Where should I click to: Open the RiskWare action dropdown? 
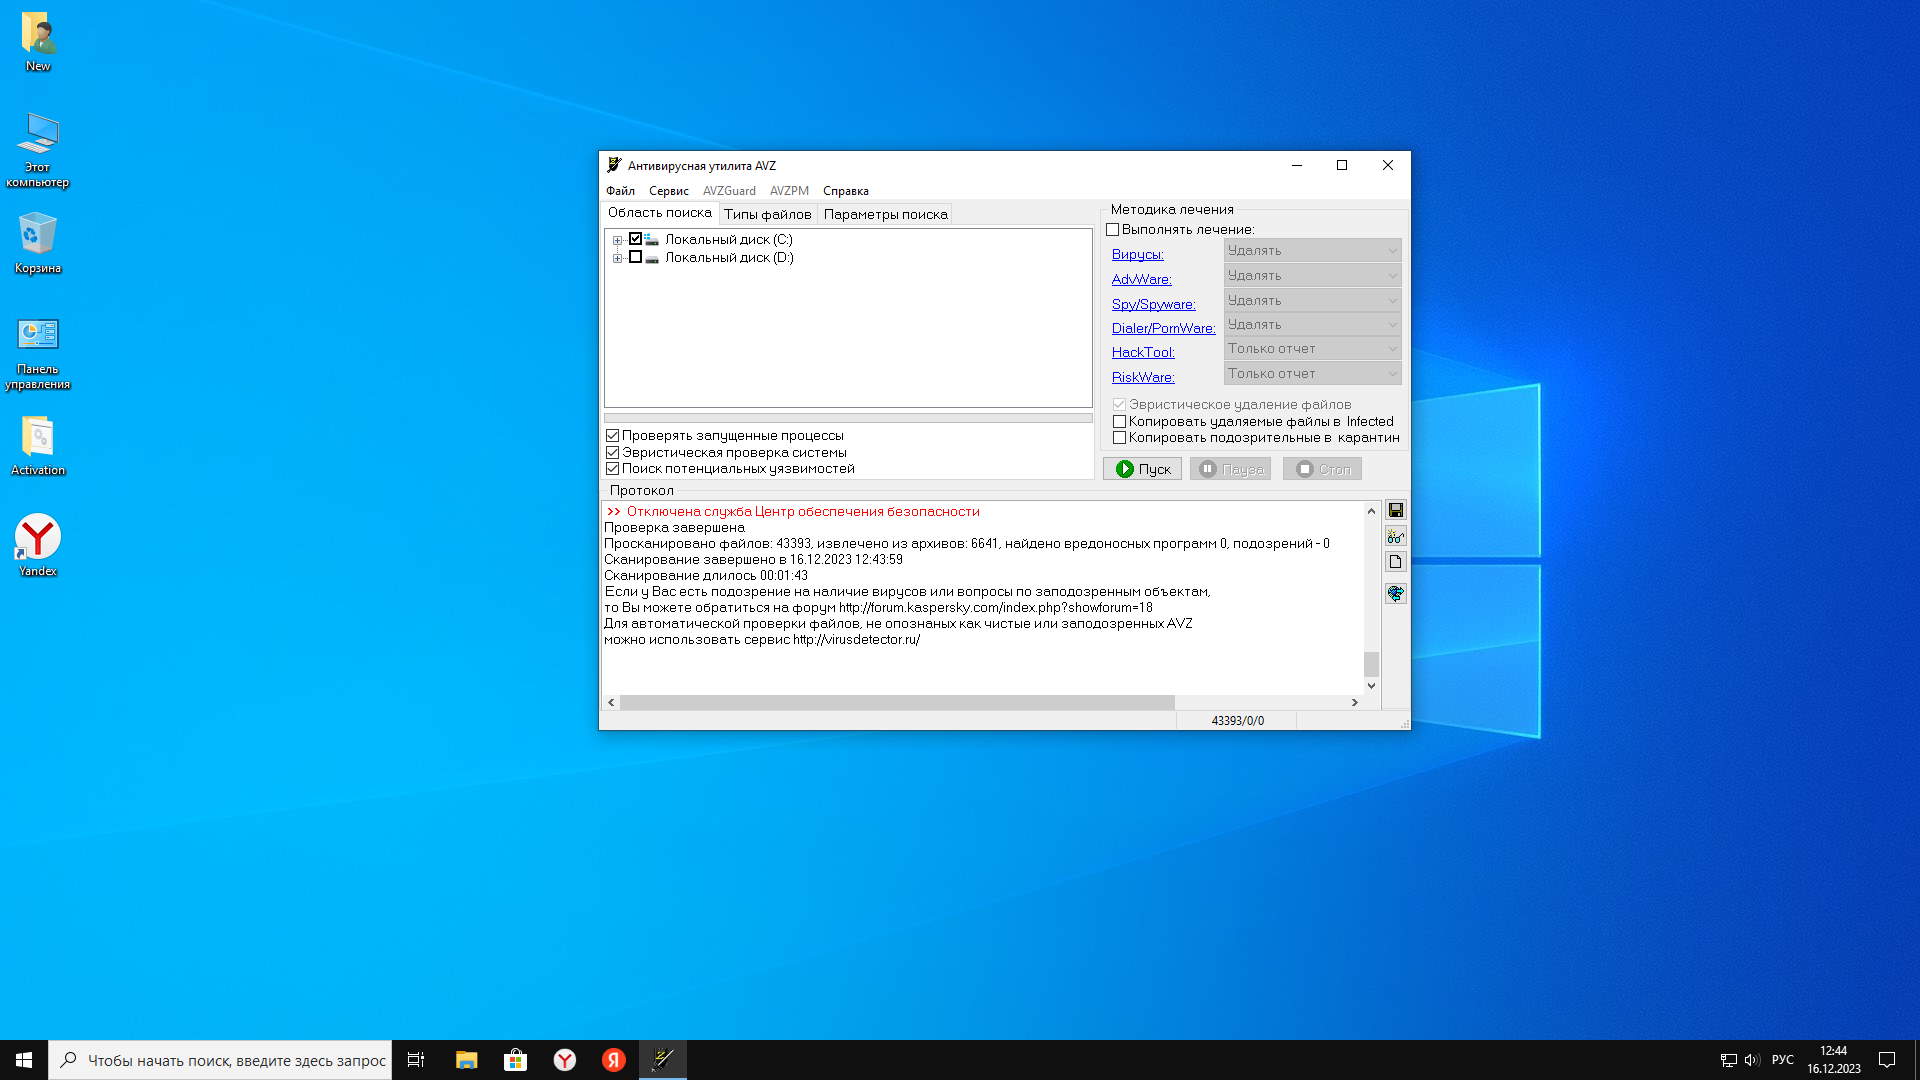click(x=1311, y=374)
